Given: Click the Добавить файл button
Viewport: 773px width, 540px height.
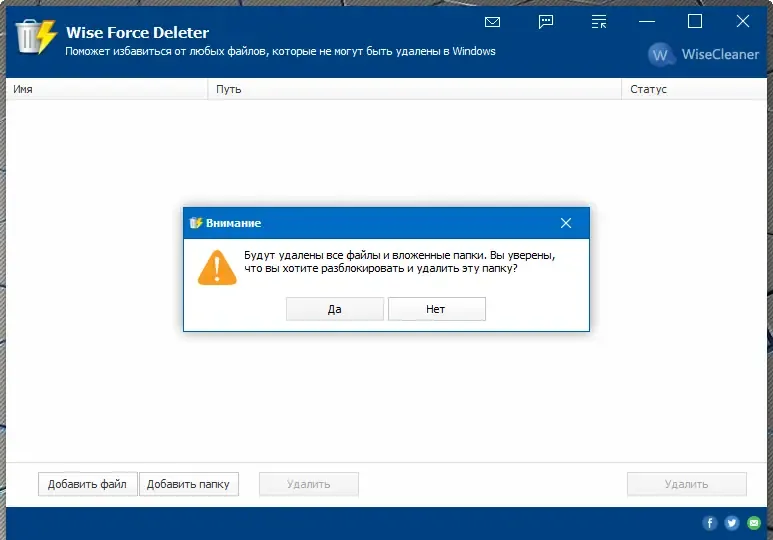Looking at the screenshot, I should pyautogui.click(x=87, y=484).
